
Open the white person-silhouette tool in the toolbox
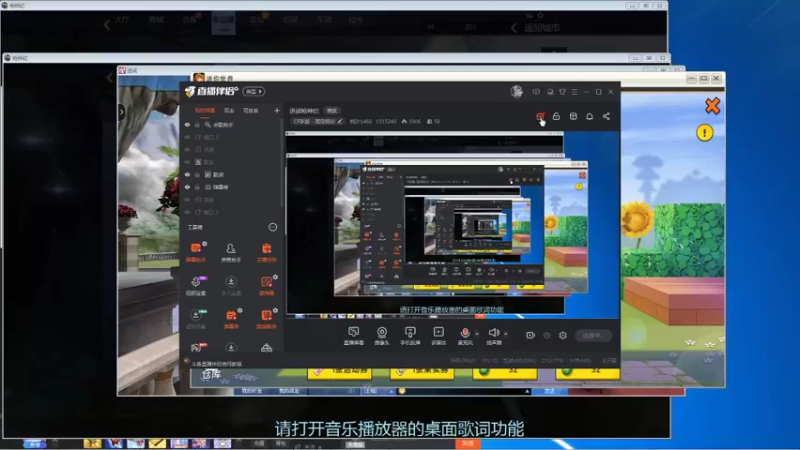231,252
